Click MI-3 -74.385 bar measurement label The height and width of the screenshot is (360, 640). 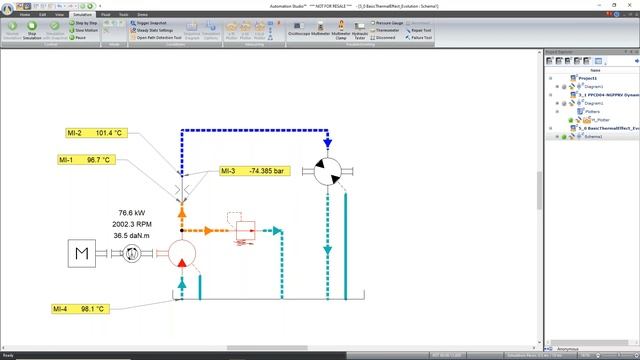pyautogui.click(x=255, y=171)
